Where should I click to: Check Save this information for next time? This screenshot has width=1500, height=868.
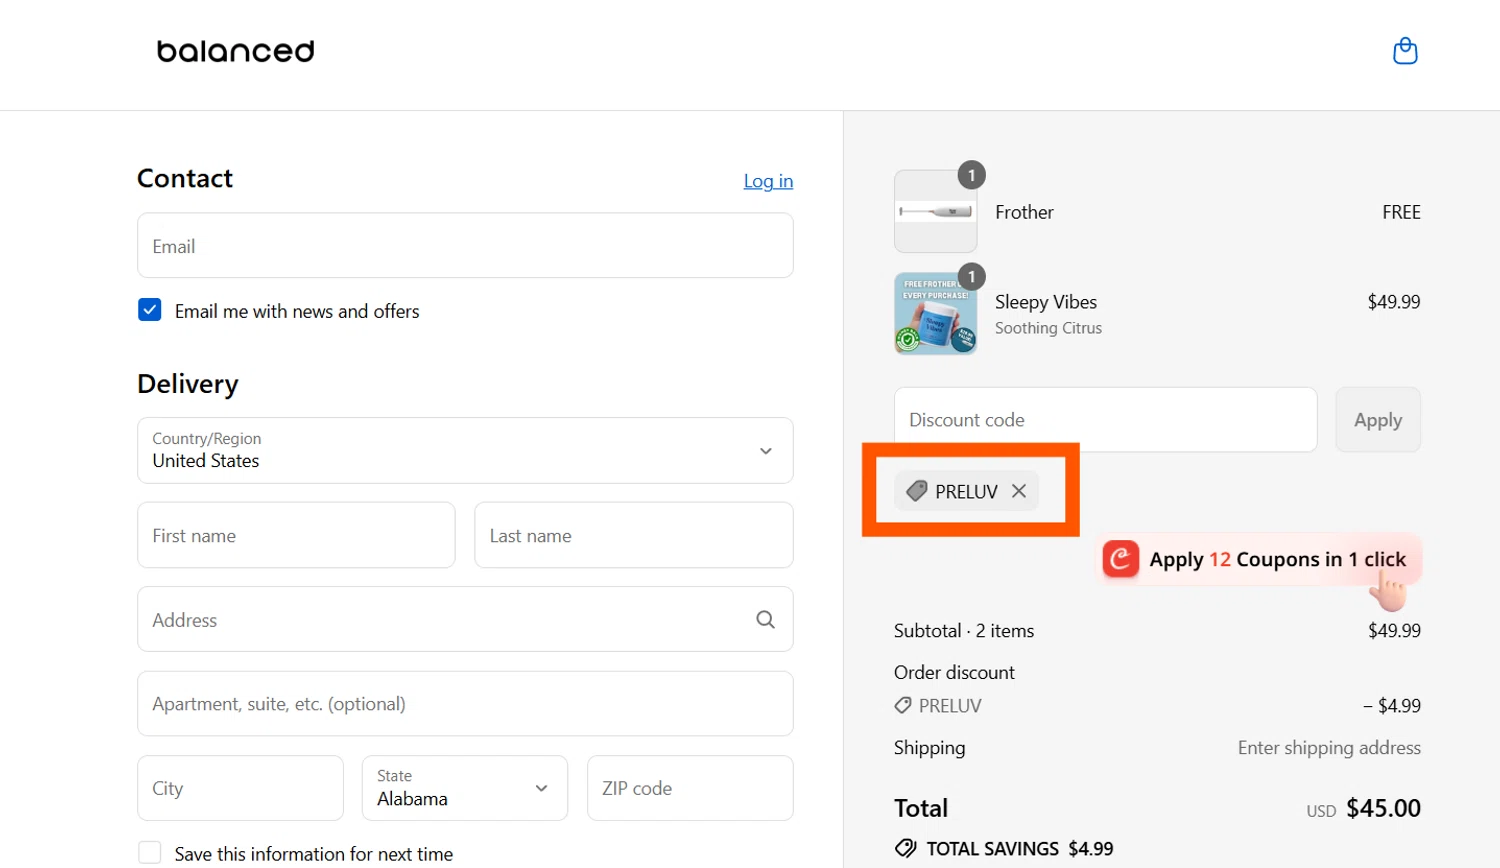pyautogui.click(x=150, y=853)
